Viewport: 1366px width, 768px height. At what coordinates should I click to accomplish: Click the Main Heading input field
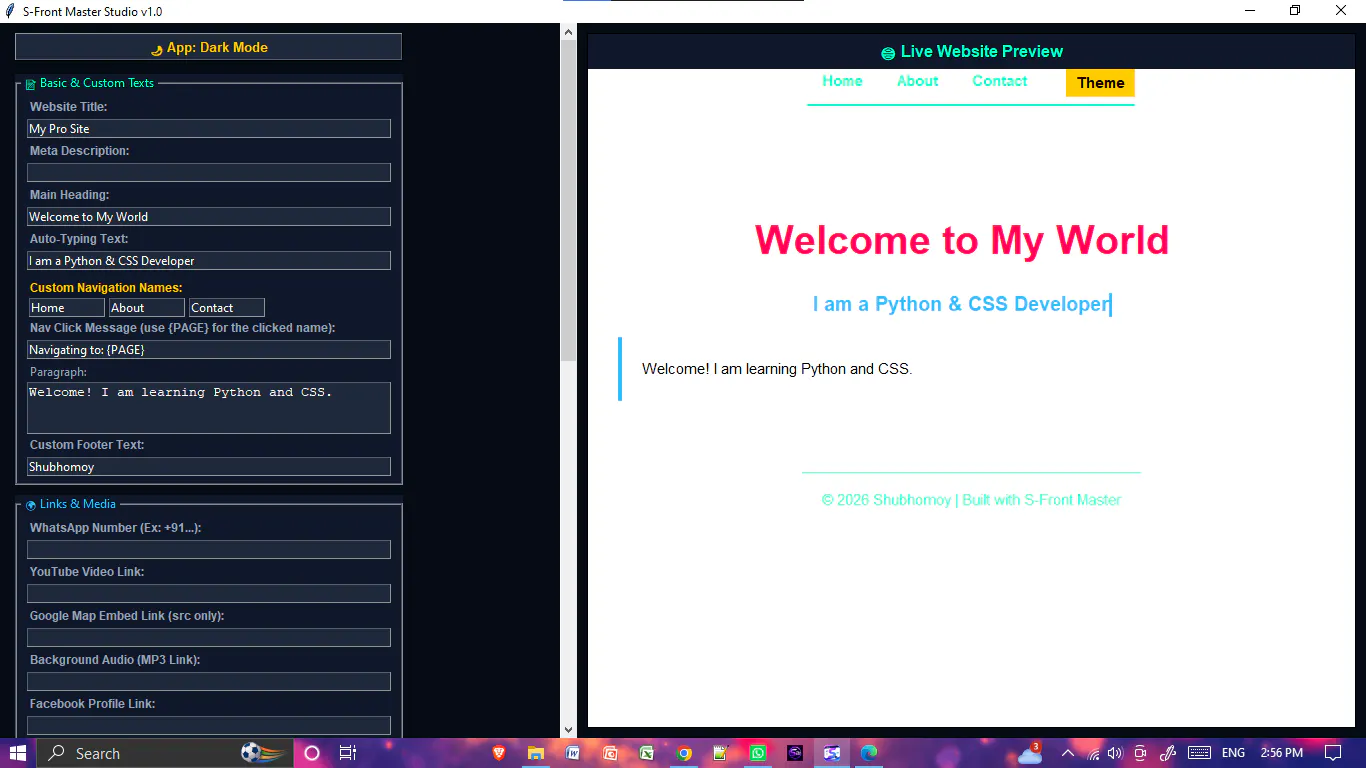point(208,216)
